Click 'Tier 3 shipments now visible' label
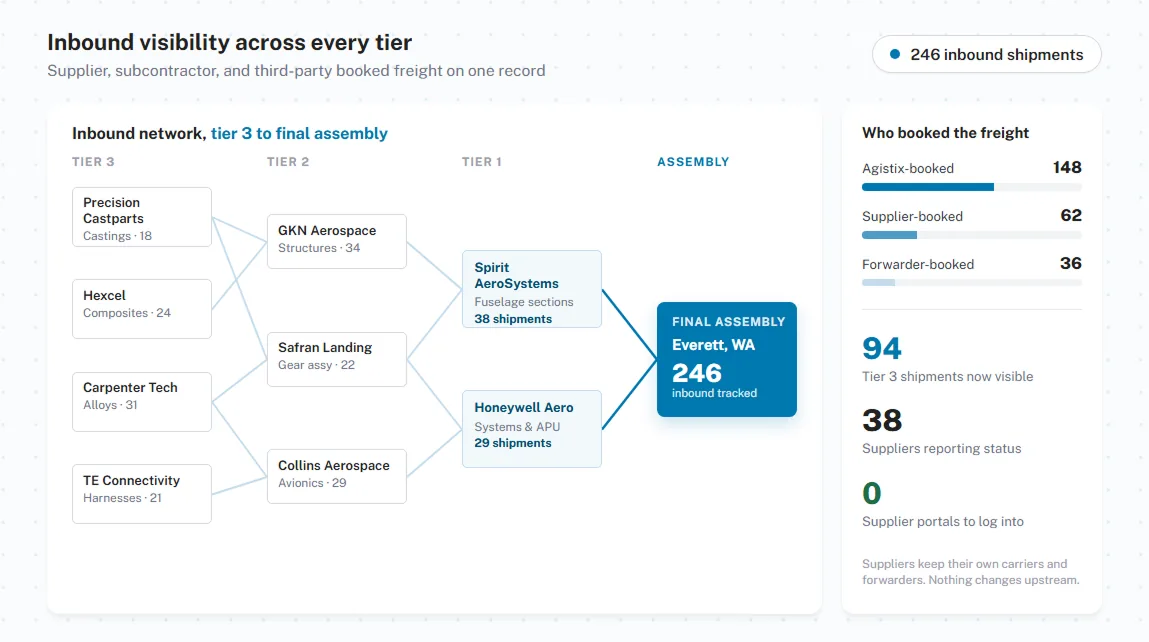 click(947, 377)
